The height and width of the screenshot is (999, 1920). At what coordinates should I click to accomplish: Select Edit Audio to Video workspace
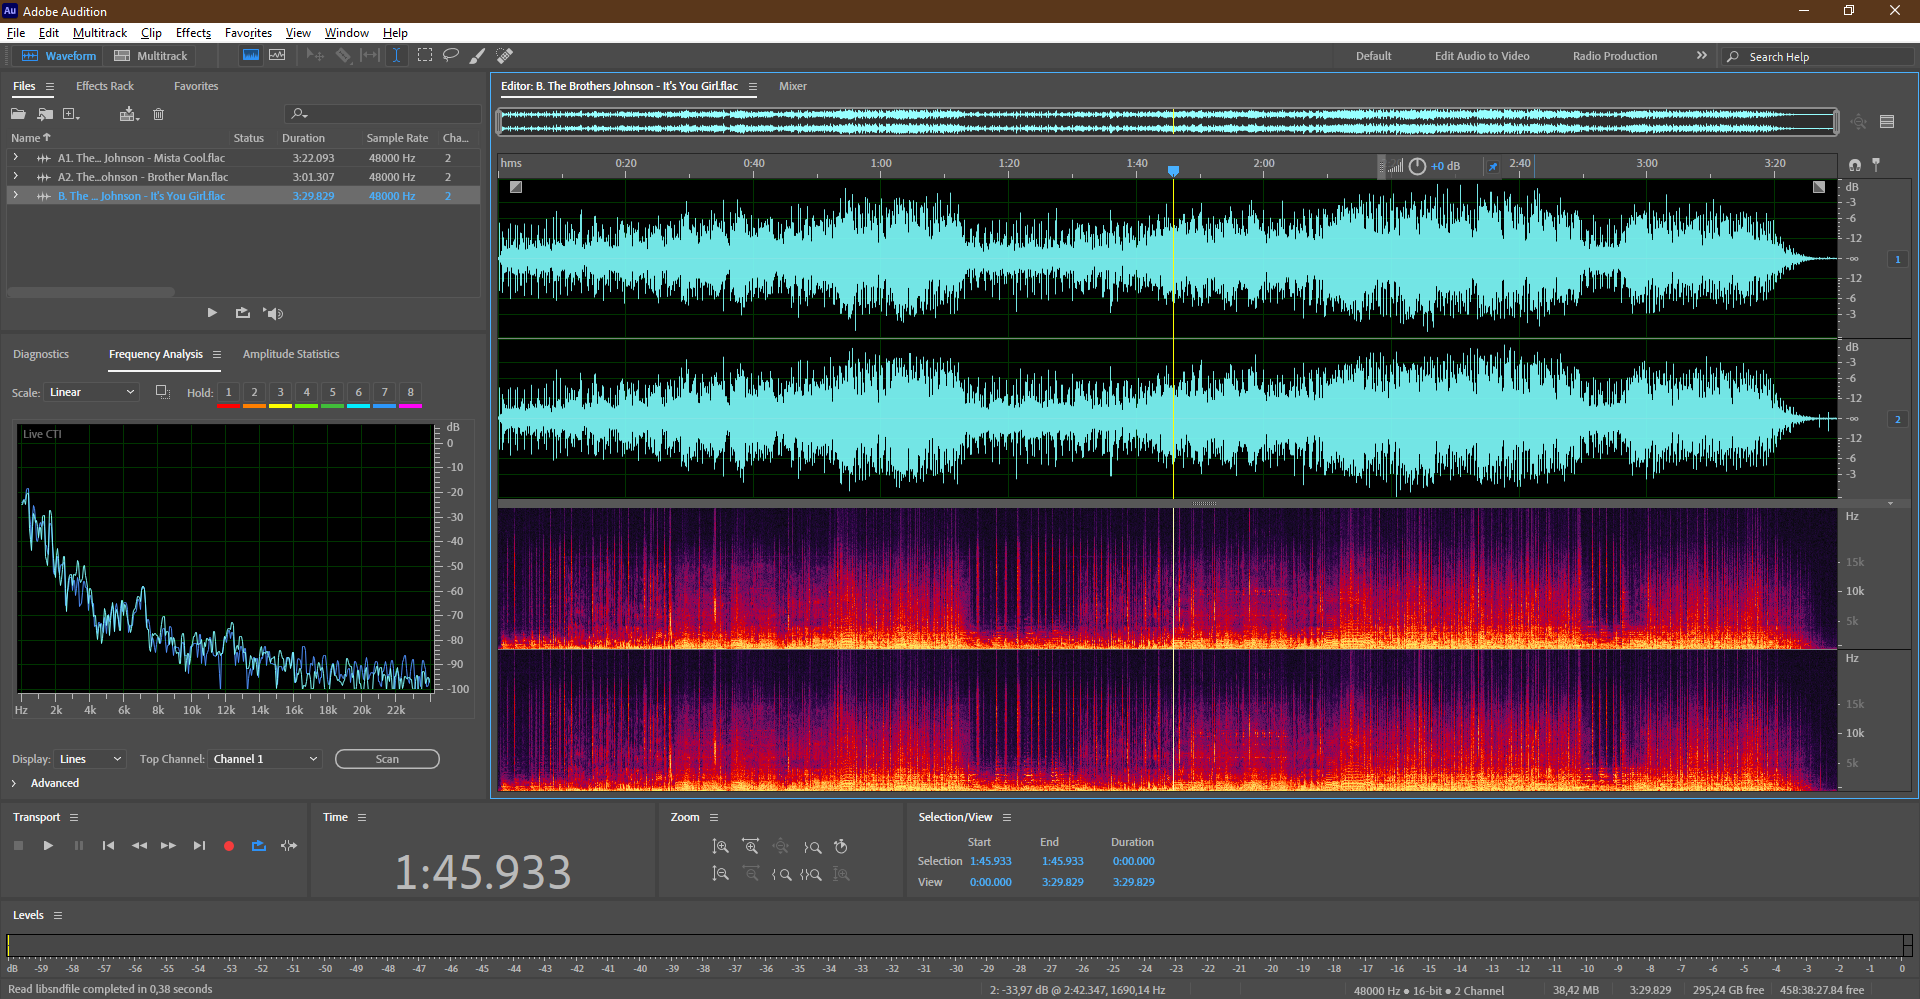[x=1482, y=56]
